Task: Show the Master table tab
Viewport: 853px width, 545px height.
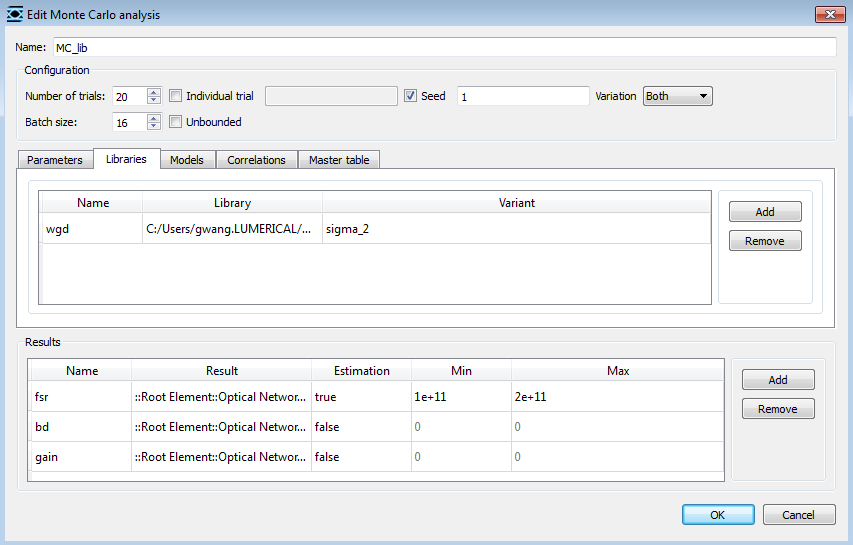Action: [339, 160]
